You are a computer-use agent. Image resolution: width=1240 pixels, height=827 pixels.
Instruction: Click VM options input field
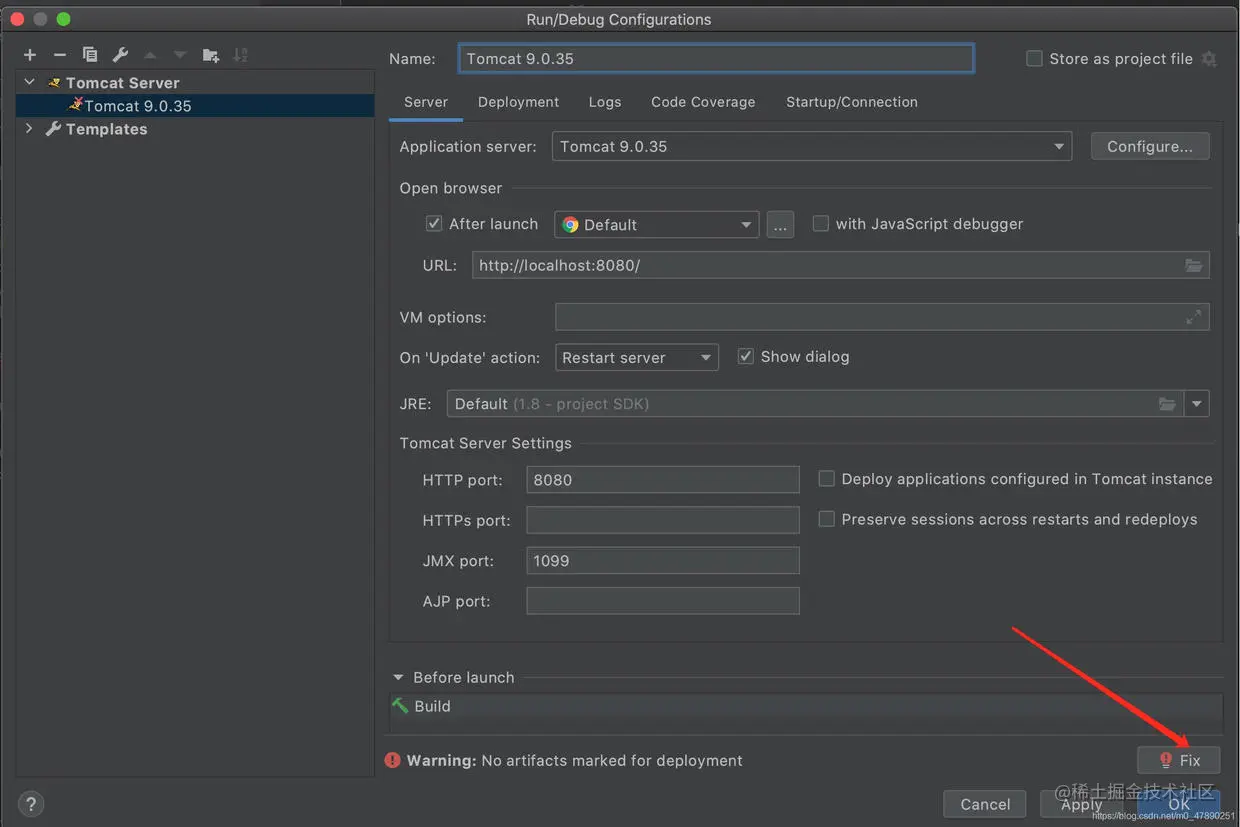(x=882, y=317)
